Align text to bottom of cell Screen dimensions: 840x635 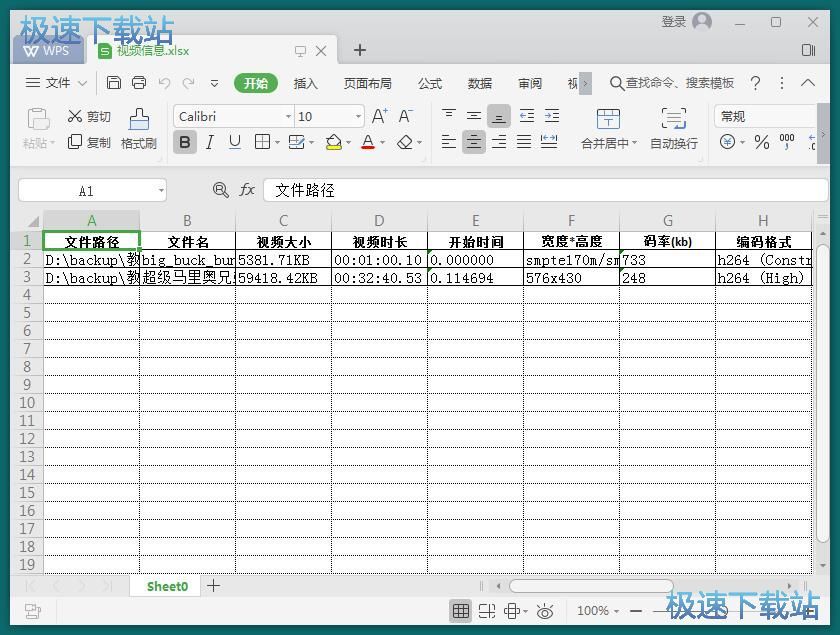tap(499, 116)
